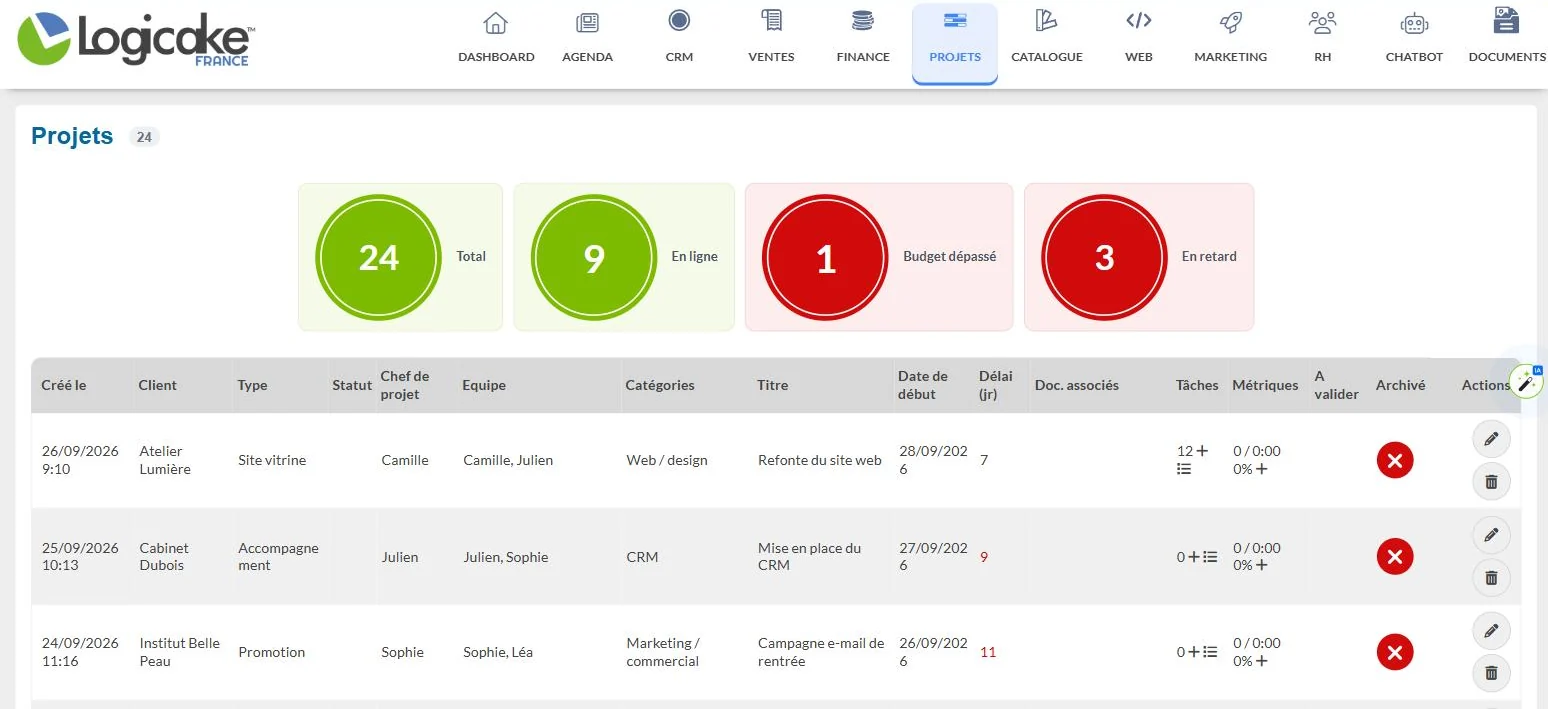Sort by the Délai (jr) column
Image resolution: width=1548 pixels, height=709 pixels.
(996, 385)
